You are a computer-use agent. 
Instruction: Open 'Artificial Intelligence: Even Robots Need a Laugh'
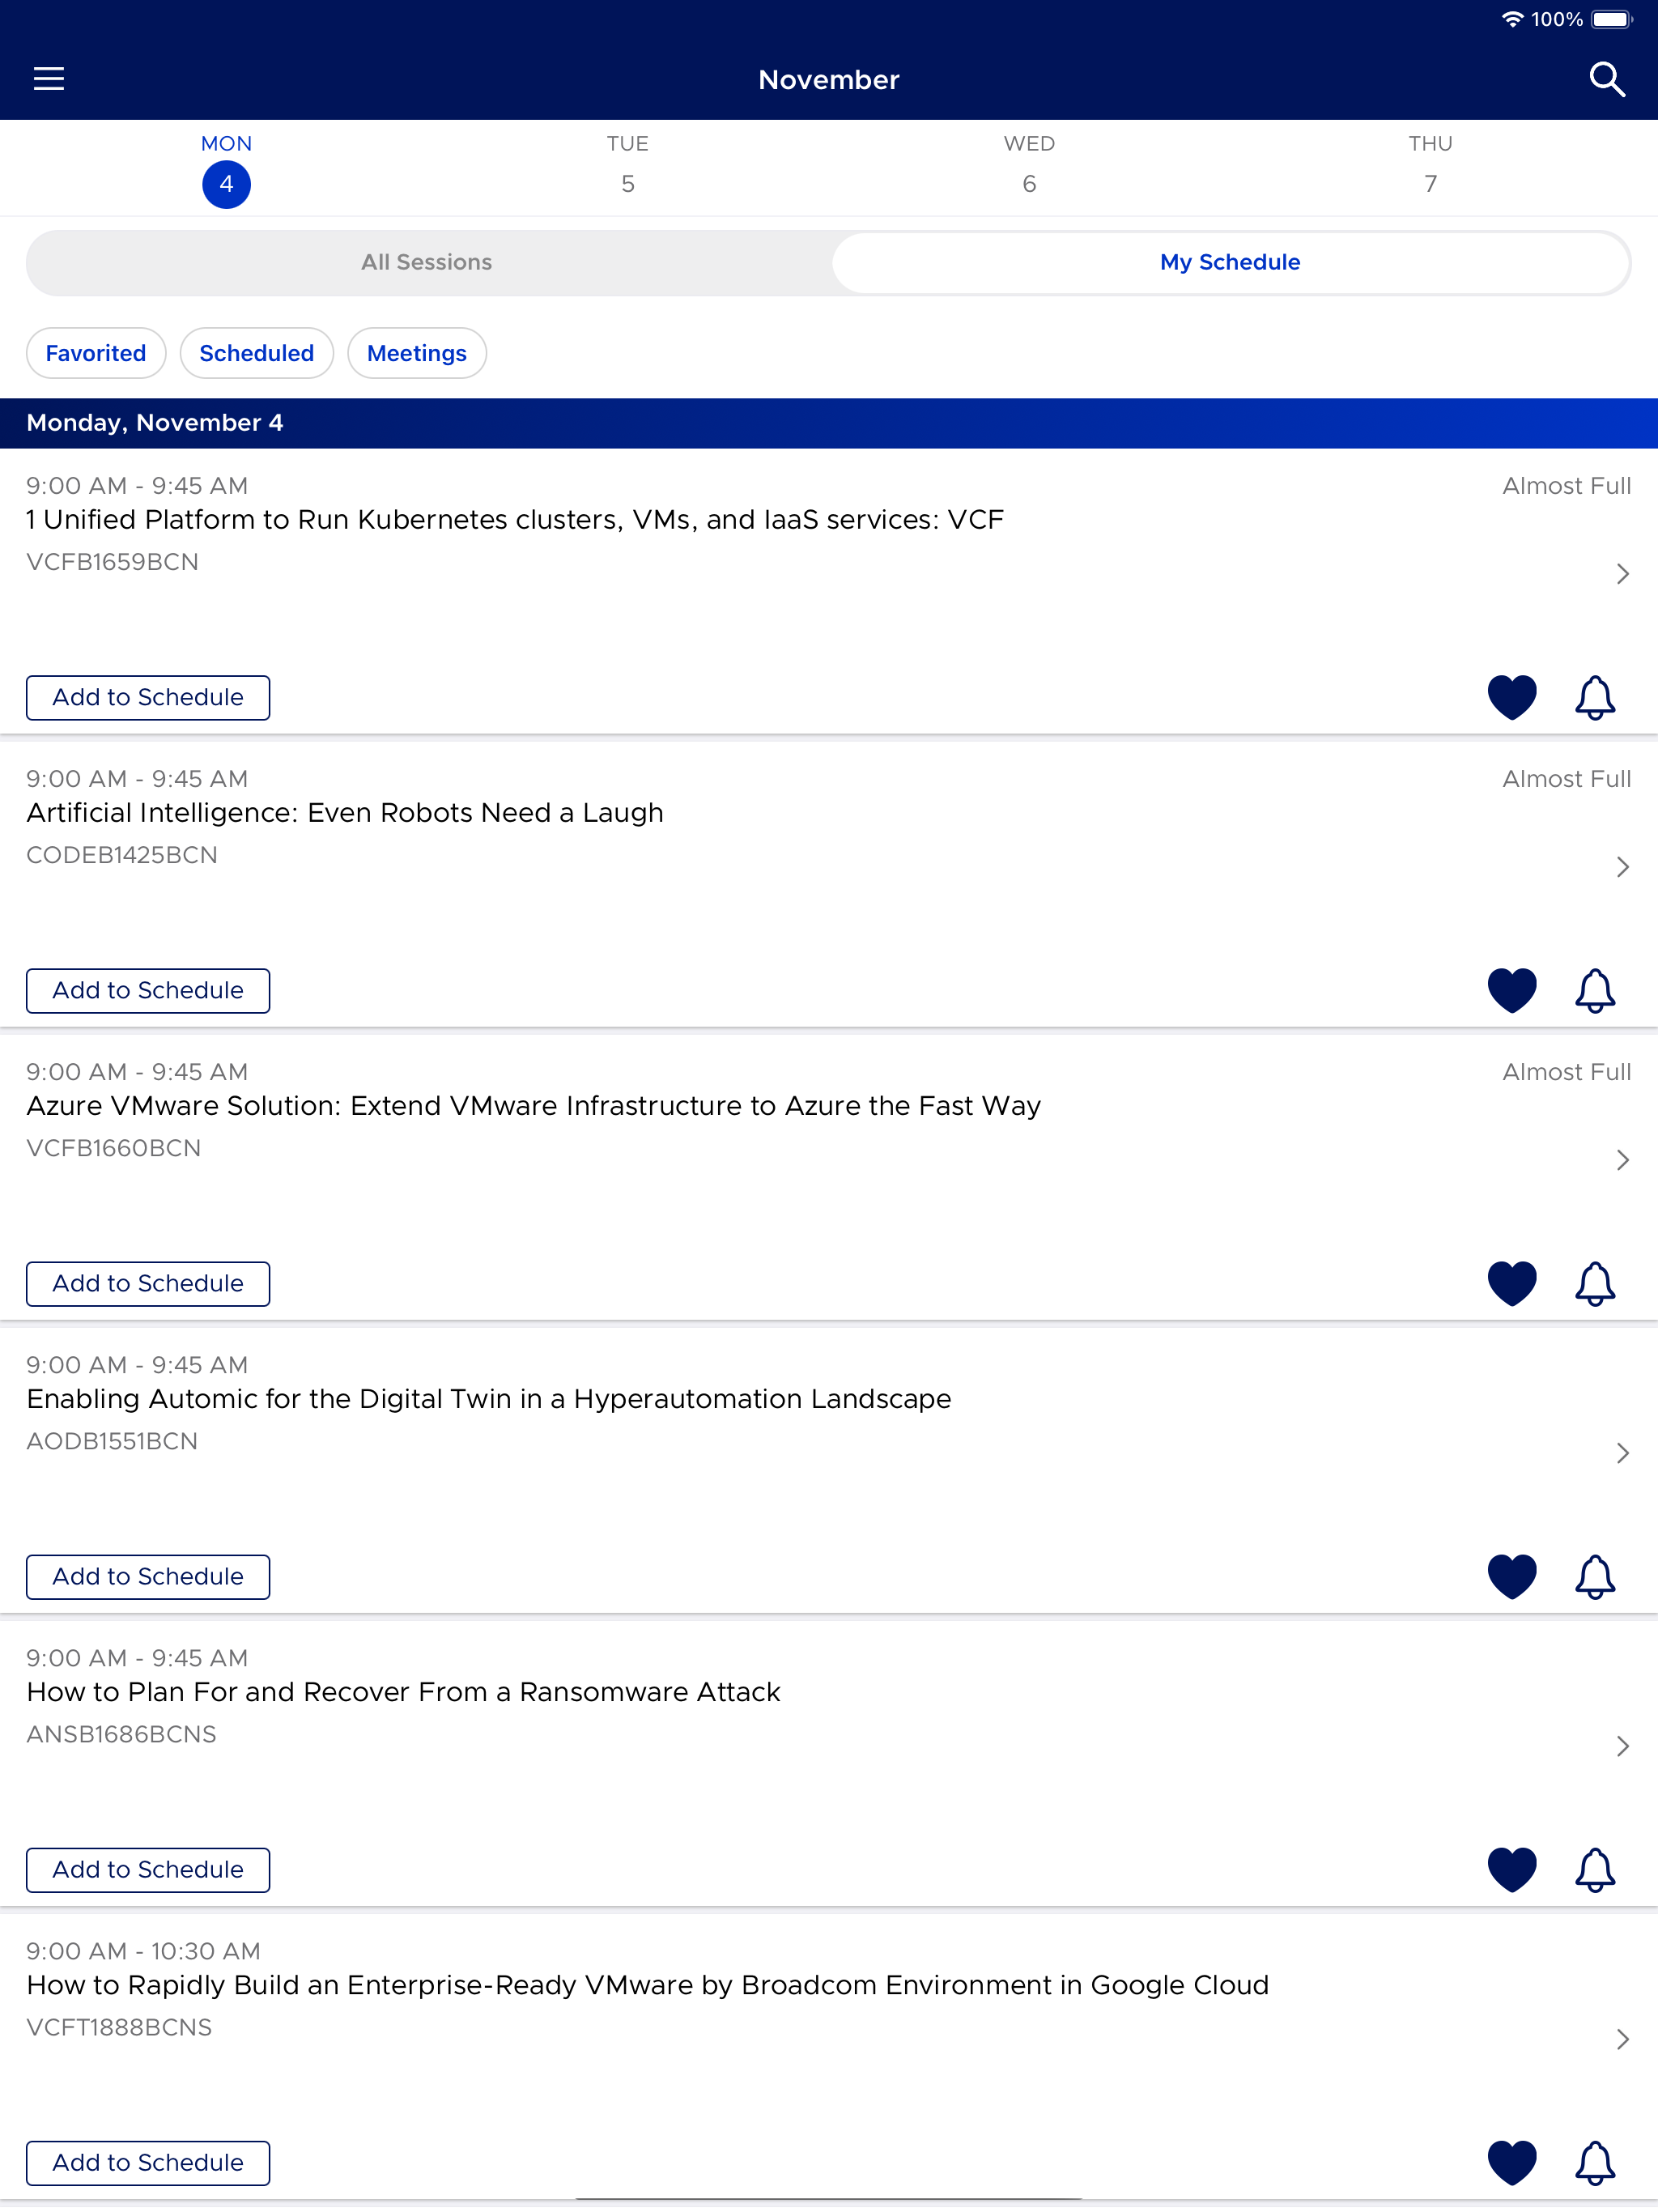tap(345, 813)
